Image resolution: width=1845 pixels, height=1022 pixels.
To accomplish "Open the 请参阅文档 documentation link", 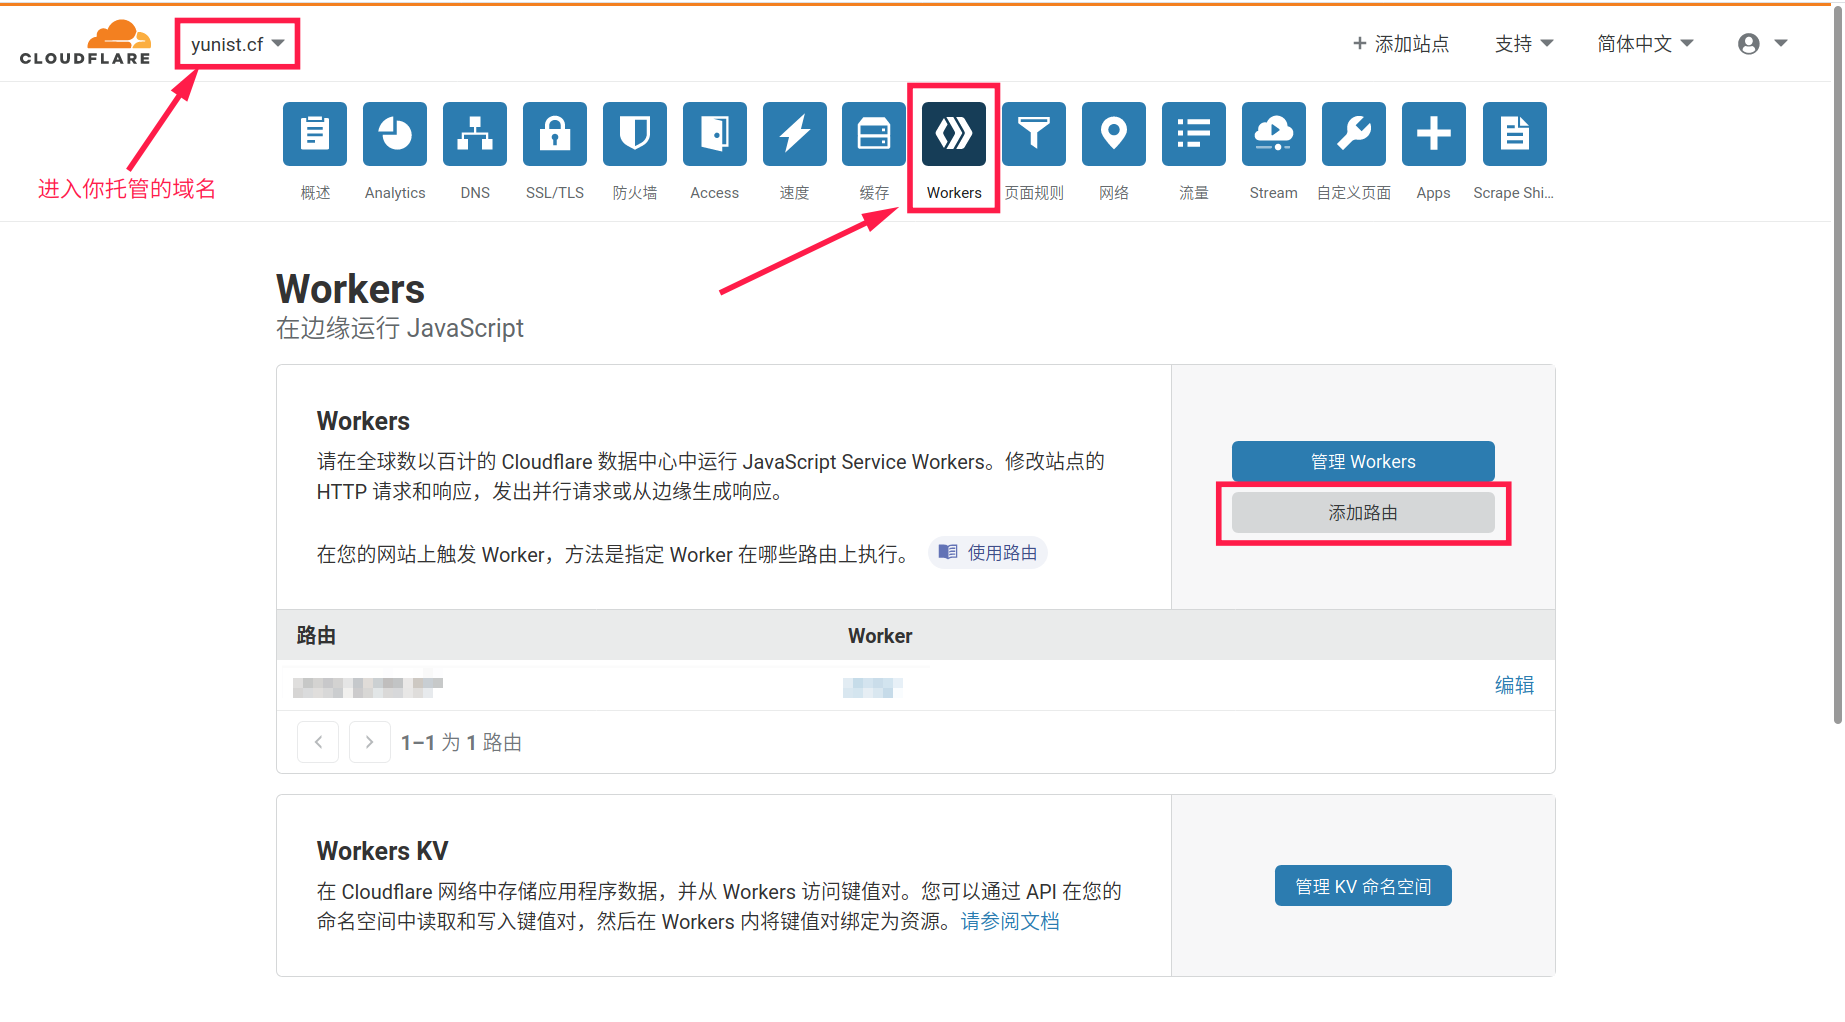I will (x=1010, y=922).
